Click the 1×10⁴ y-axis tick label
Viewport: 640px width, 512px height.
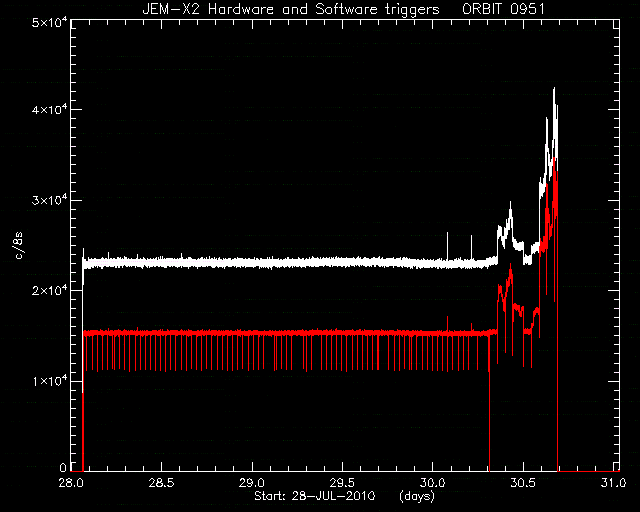point(50,382)
